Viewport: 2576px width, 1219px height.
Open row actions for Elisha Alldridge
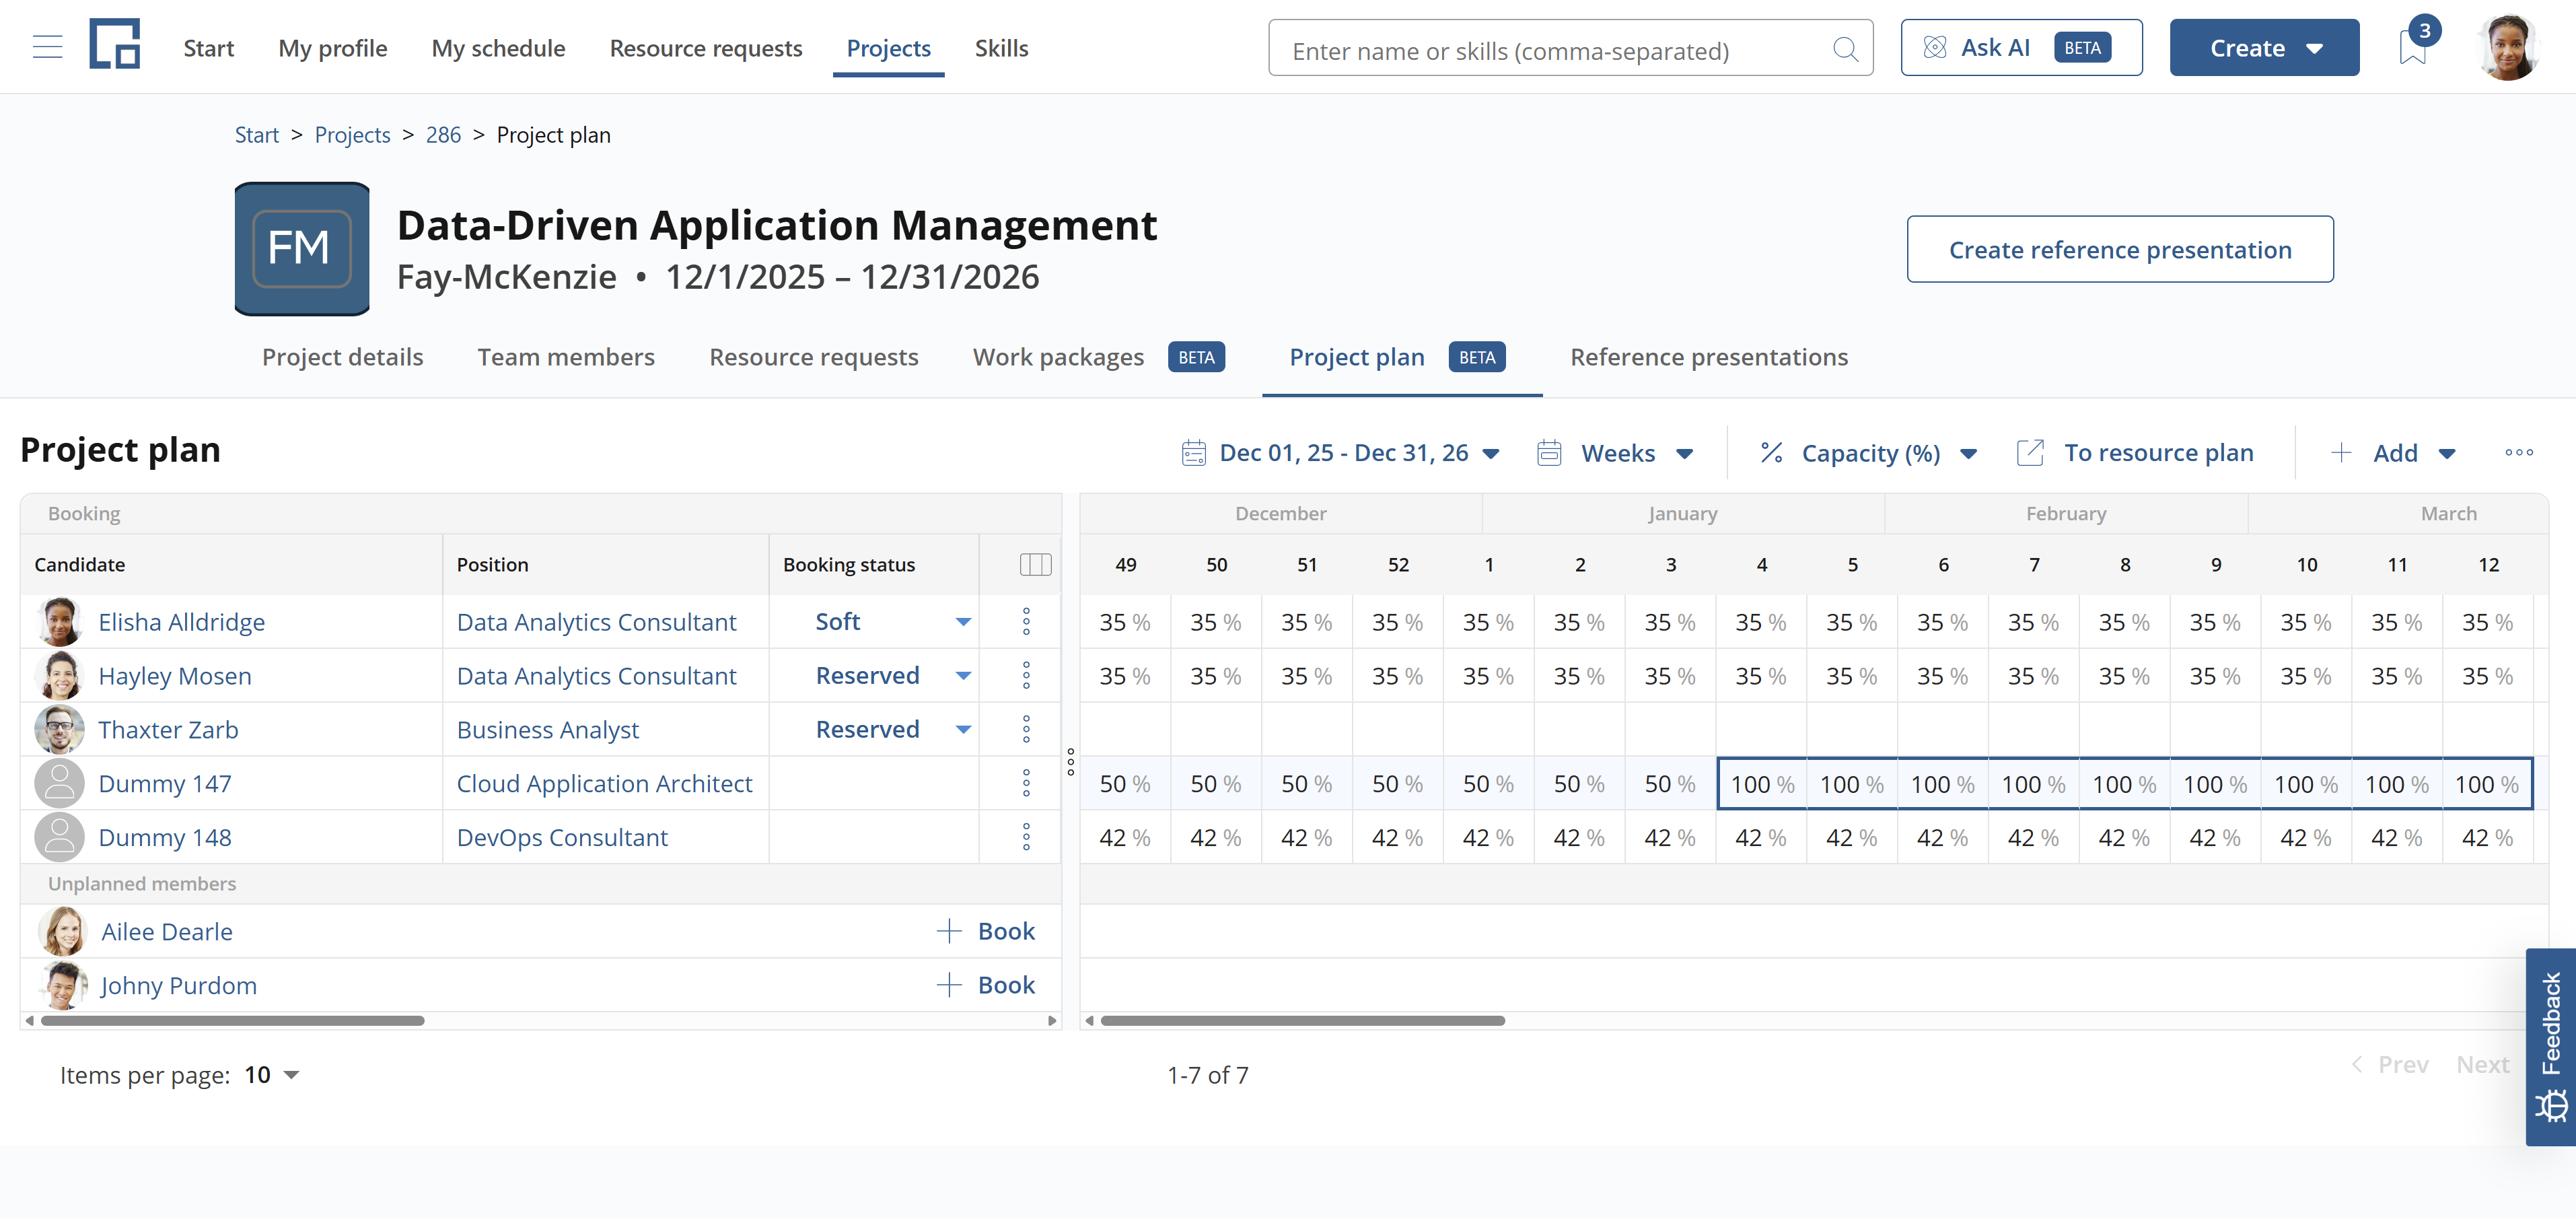point(1026,622)
